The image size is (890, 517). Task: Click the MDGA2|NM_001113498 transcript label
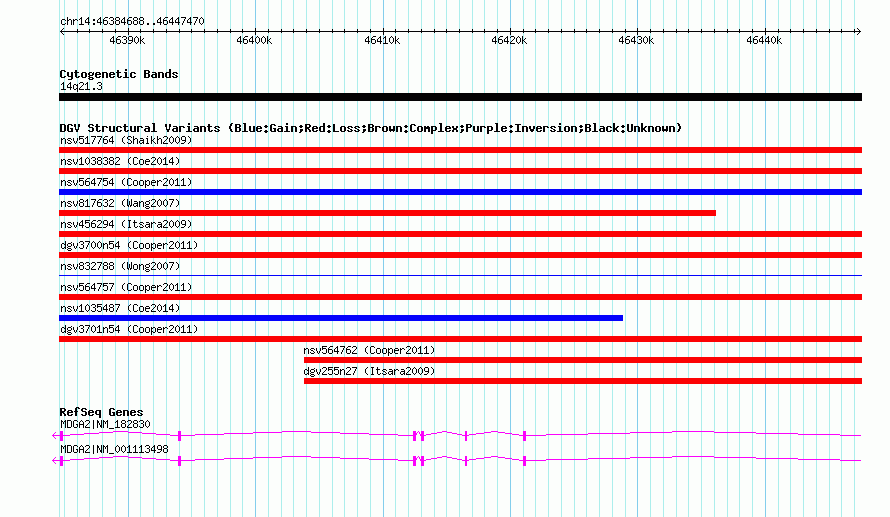[114, 449]
